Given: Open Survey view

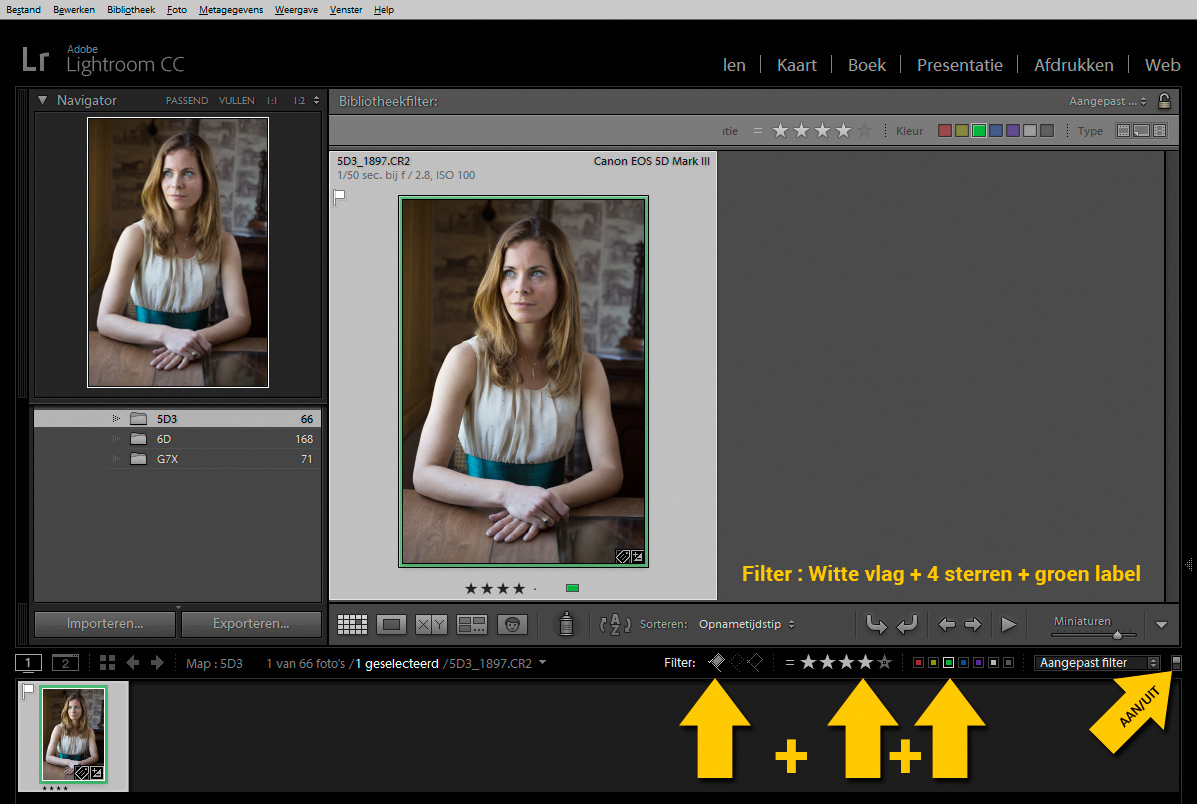Looking at the screenshot, I should click(471, 625).
